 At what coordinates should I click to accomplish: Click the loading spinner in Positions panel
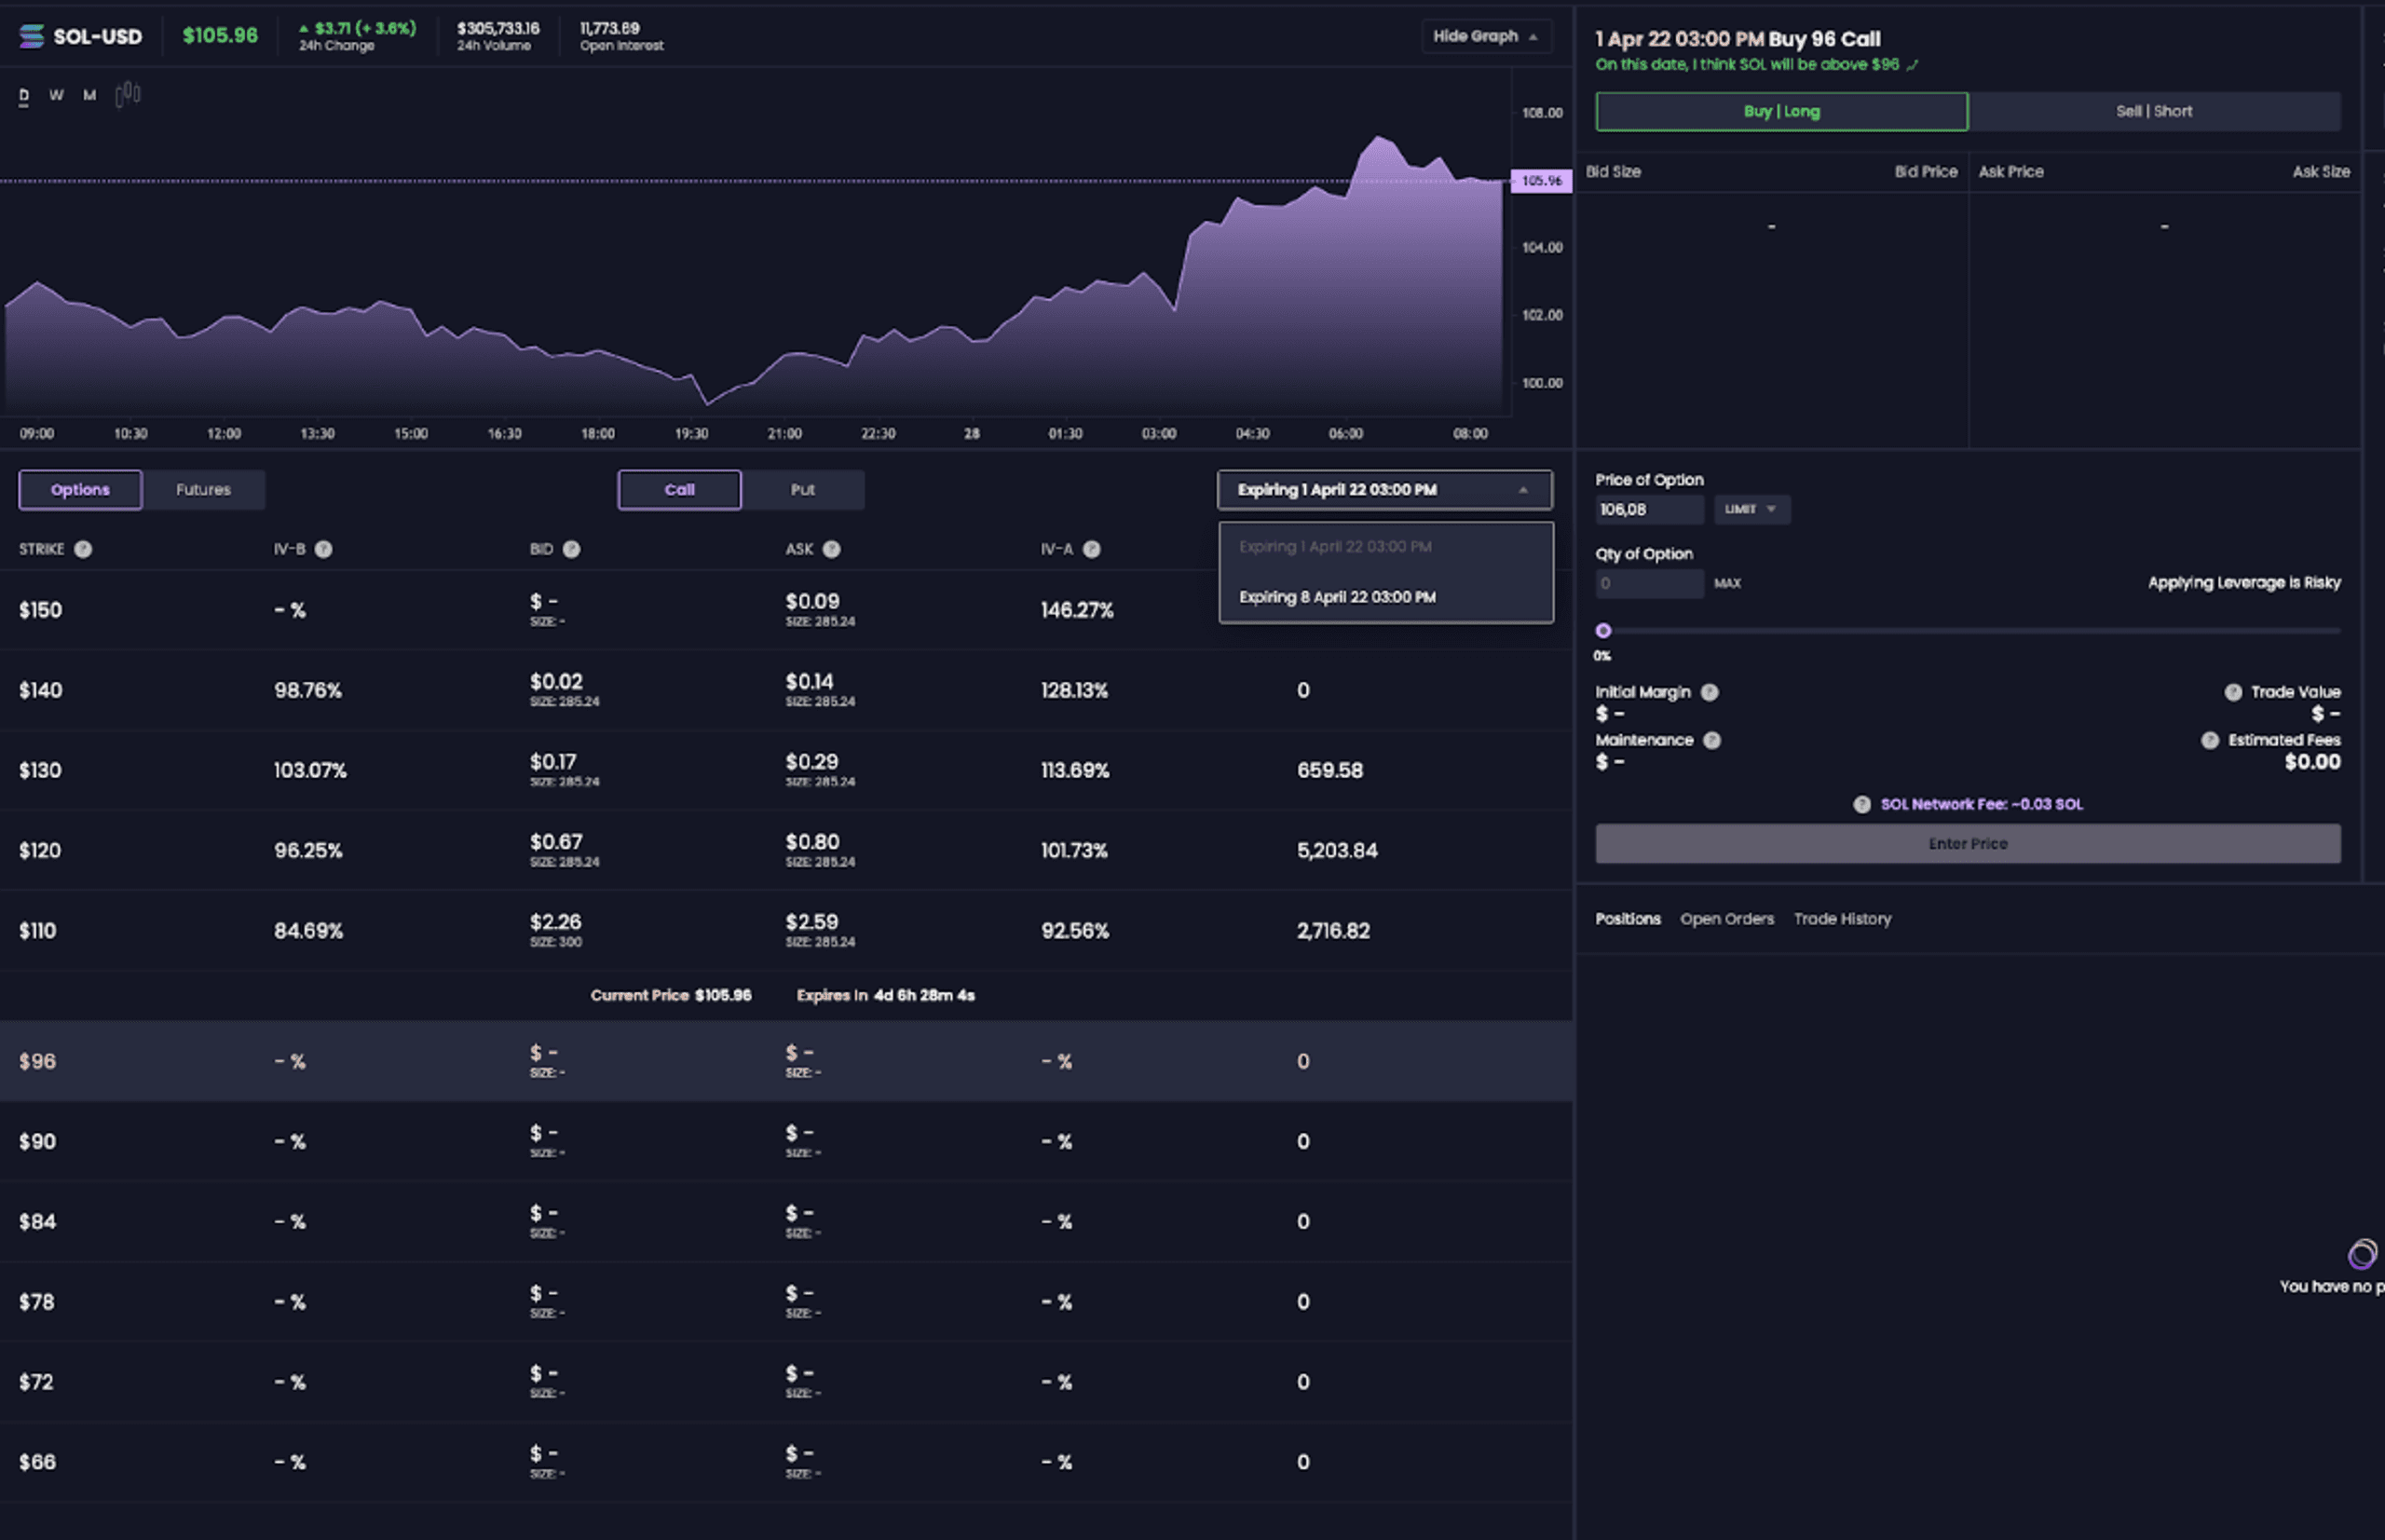tap(2362, 1253)
